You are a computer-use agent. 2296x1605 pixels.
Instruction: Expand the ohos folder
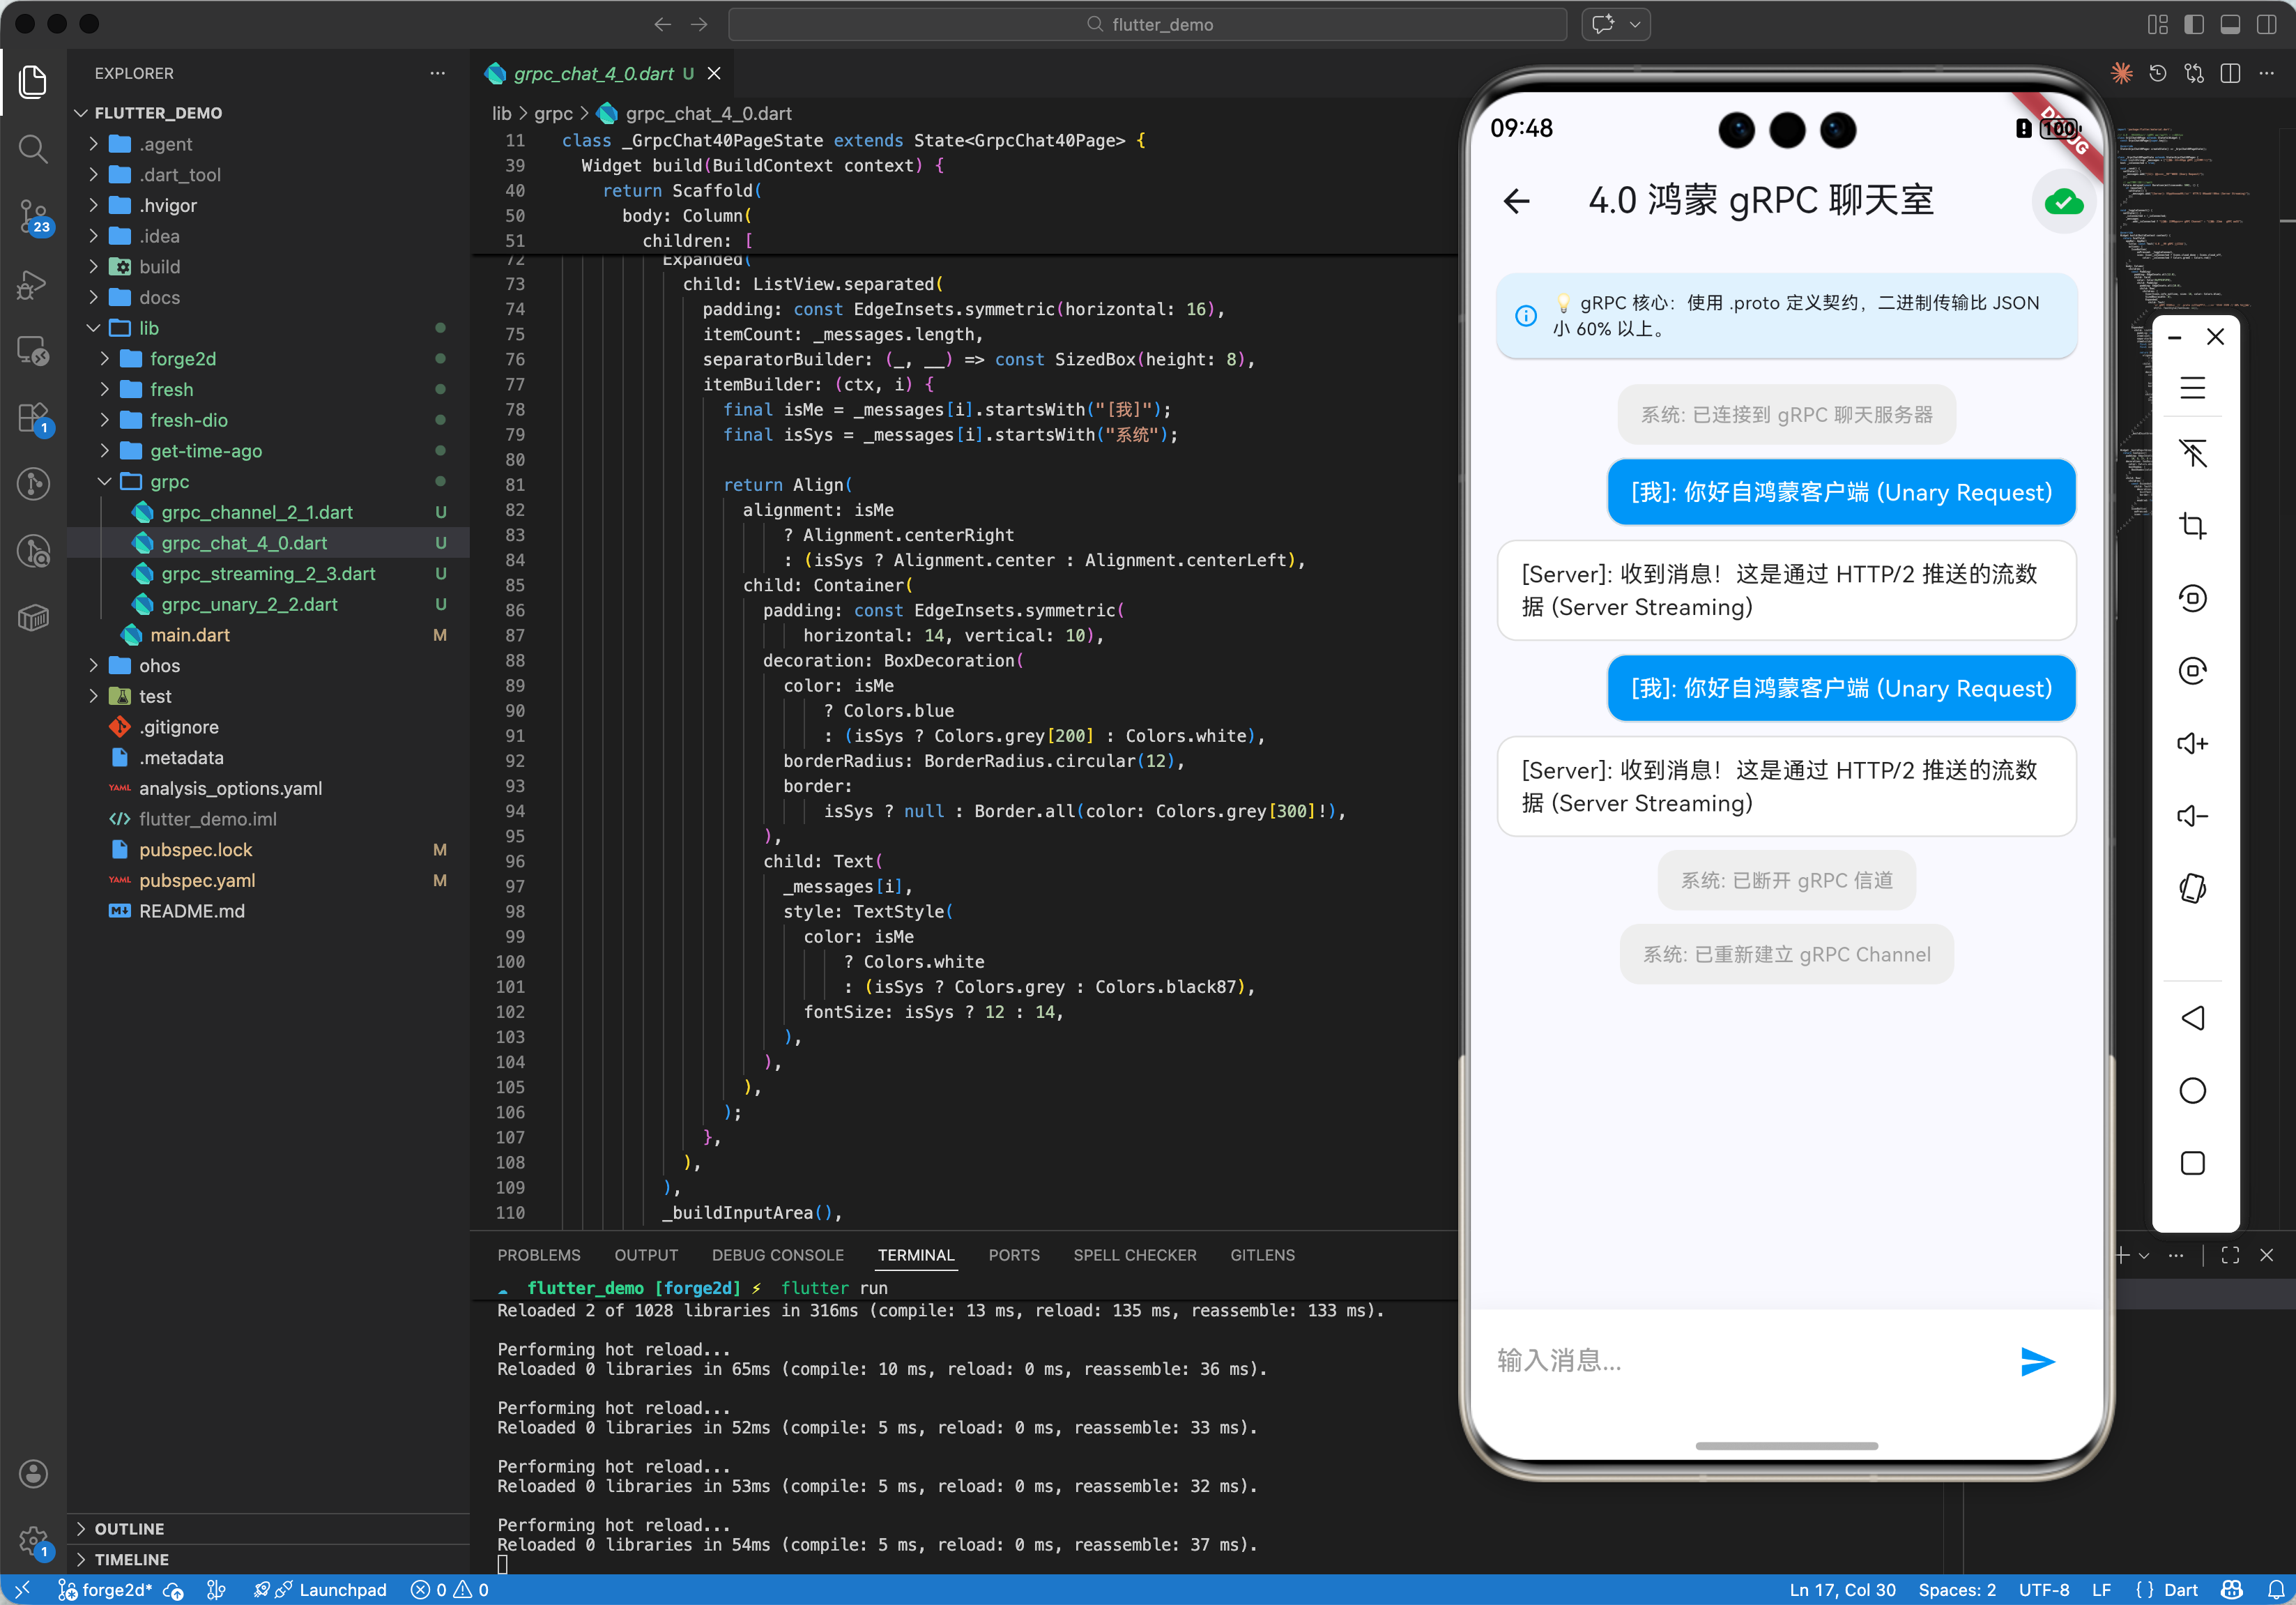pos(159,665)
